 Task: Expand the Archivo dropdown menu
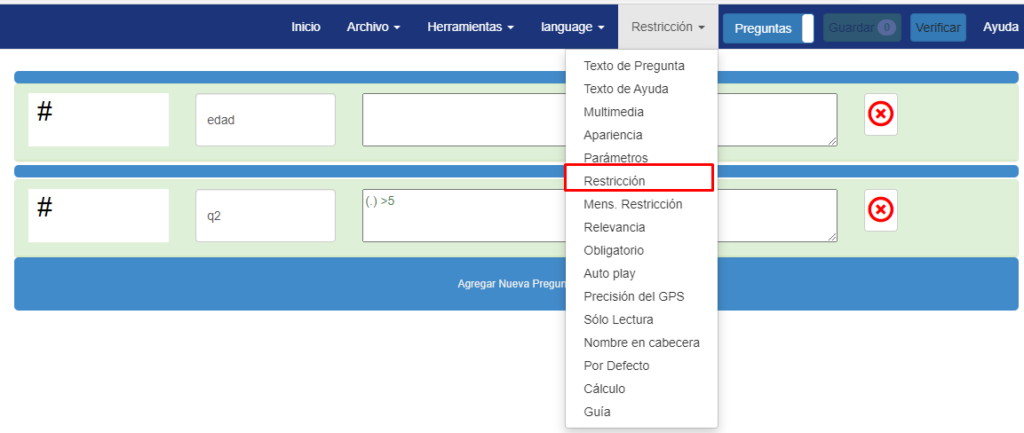tap(373, 27)
